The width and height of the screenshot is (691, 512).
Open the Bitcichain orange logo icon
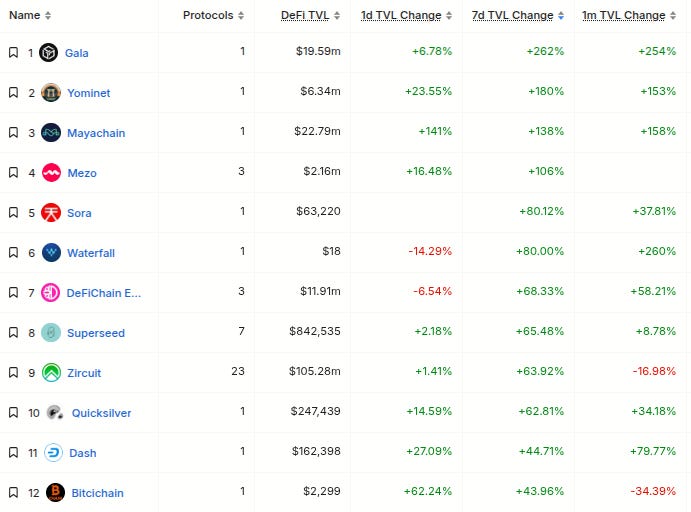pos(55,493)
